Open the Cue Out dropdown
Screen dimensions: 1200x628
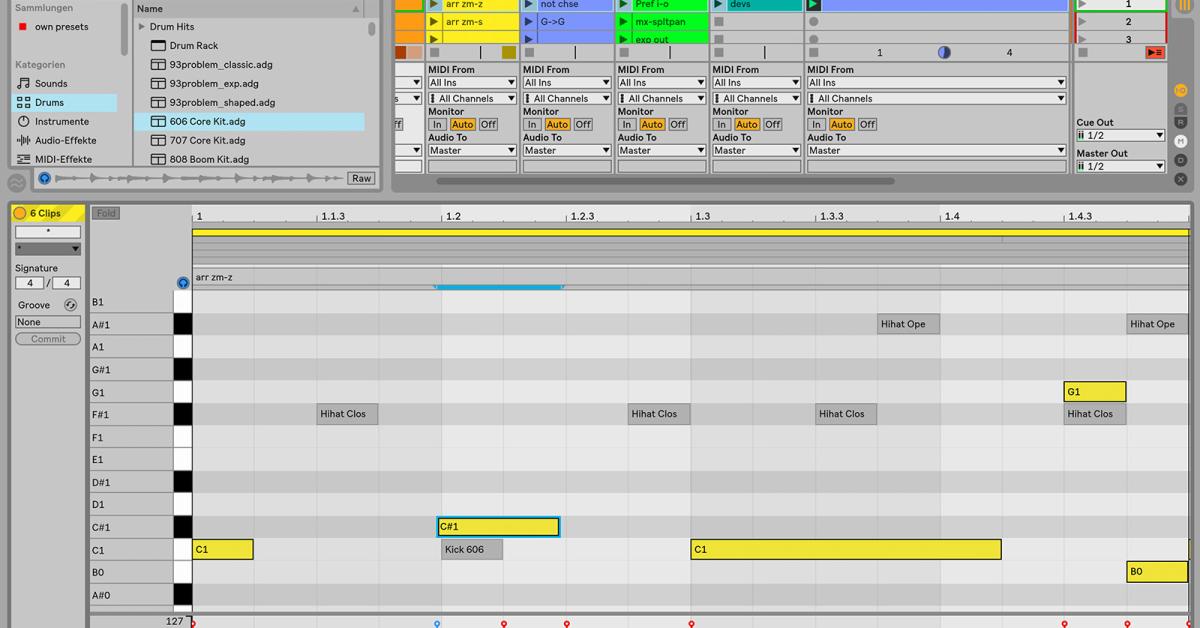click(x=1121, y=135)
